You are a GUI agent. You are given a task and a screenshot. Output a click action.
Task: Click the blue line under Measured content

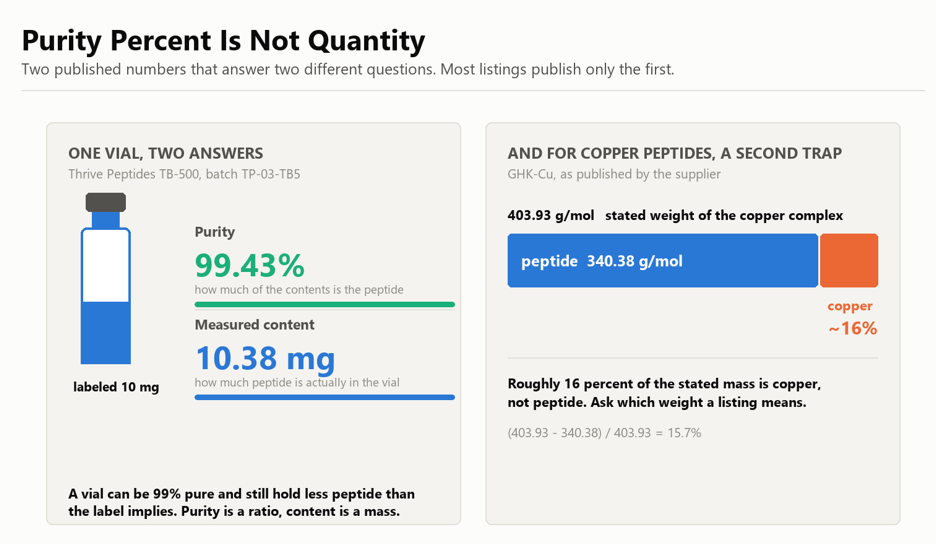[325, 397]
